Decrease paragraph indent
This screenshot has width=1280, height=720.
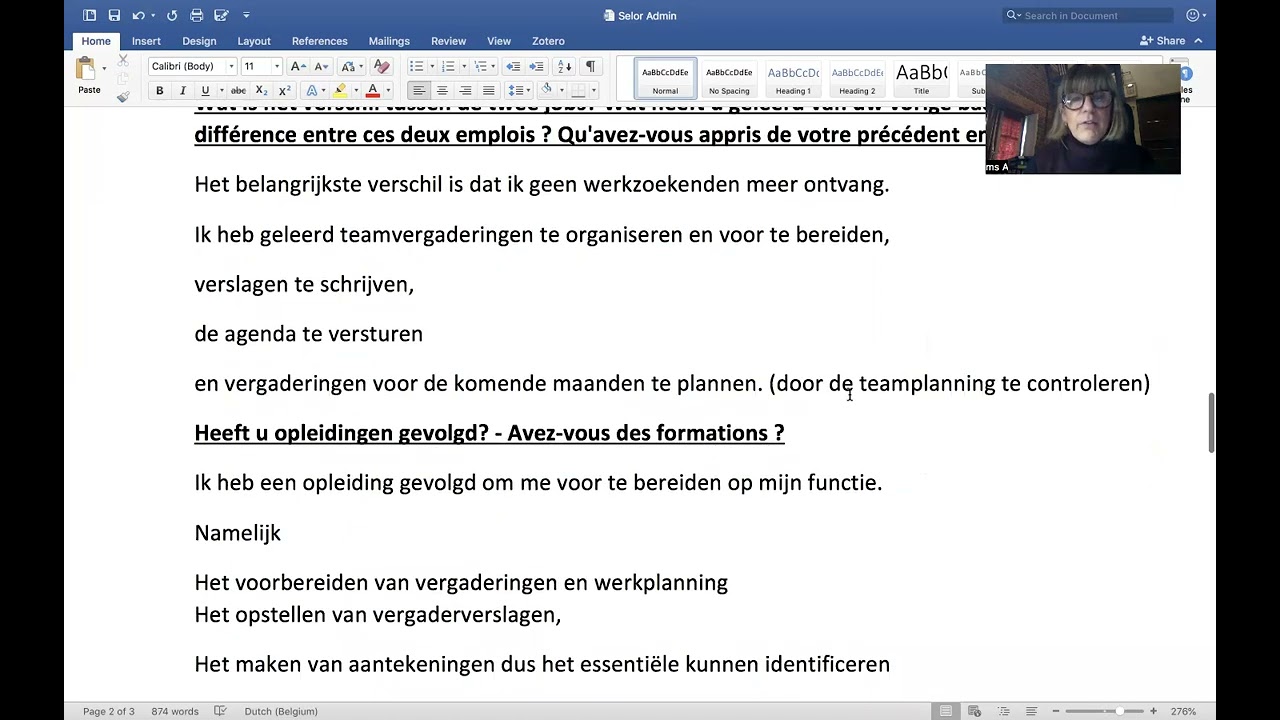pos(513,66)
